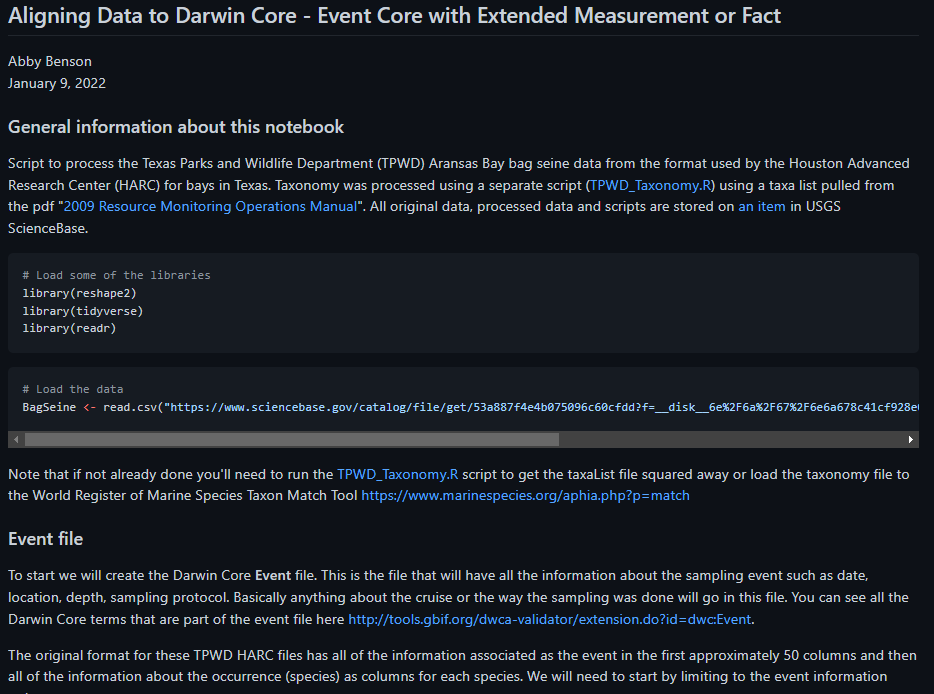
Task: Click the 'General information about this notebook' heading
Action: [176, 127]
